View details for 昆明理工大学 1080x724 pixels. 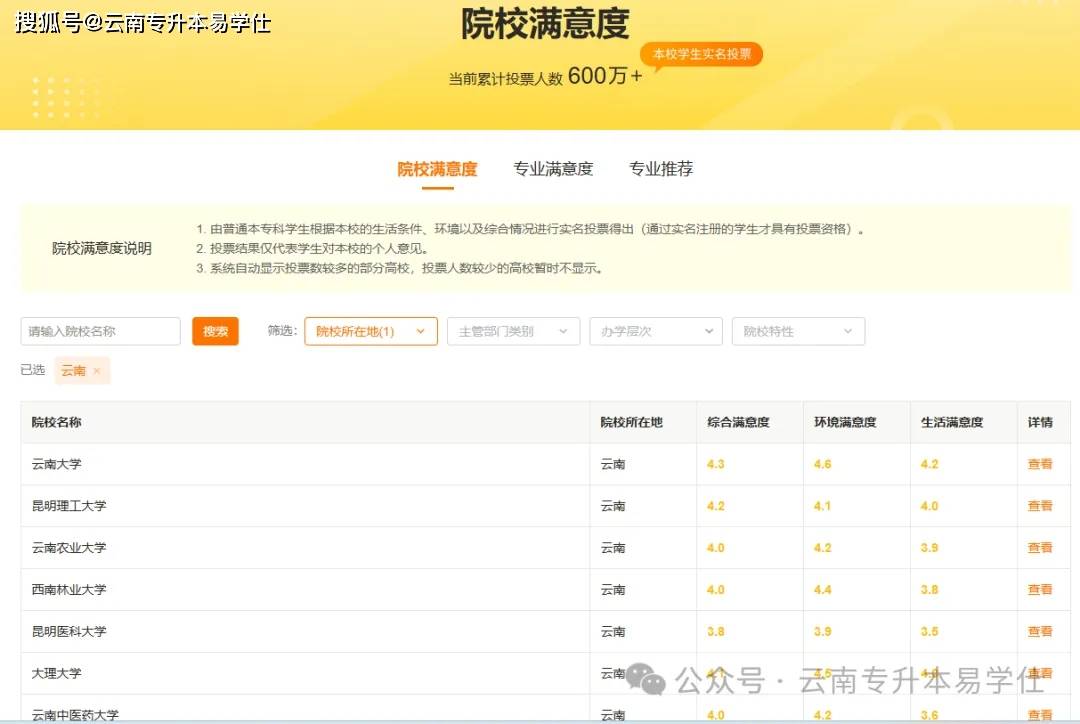pos(1039,506)
